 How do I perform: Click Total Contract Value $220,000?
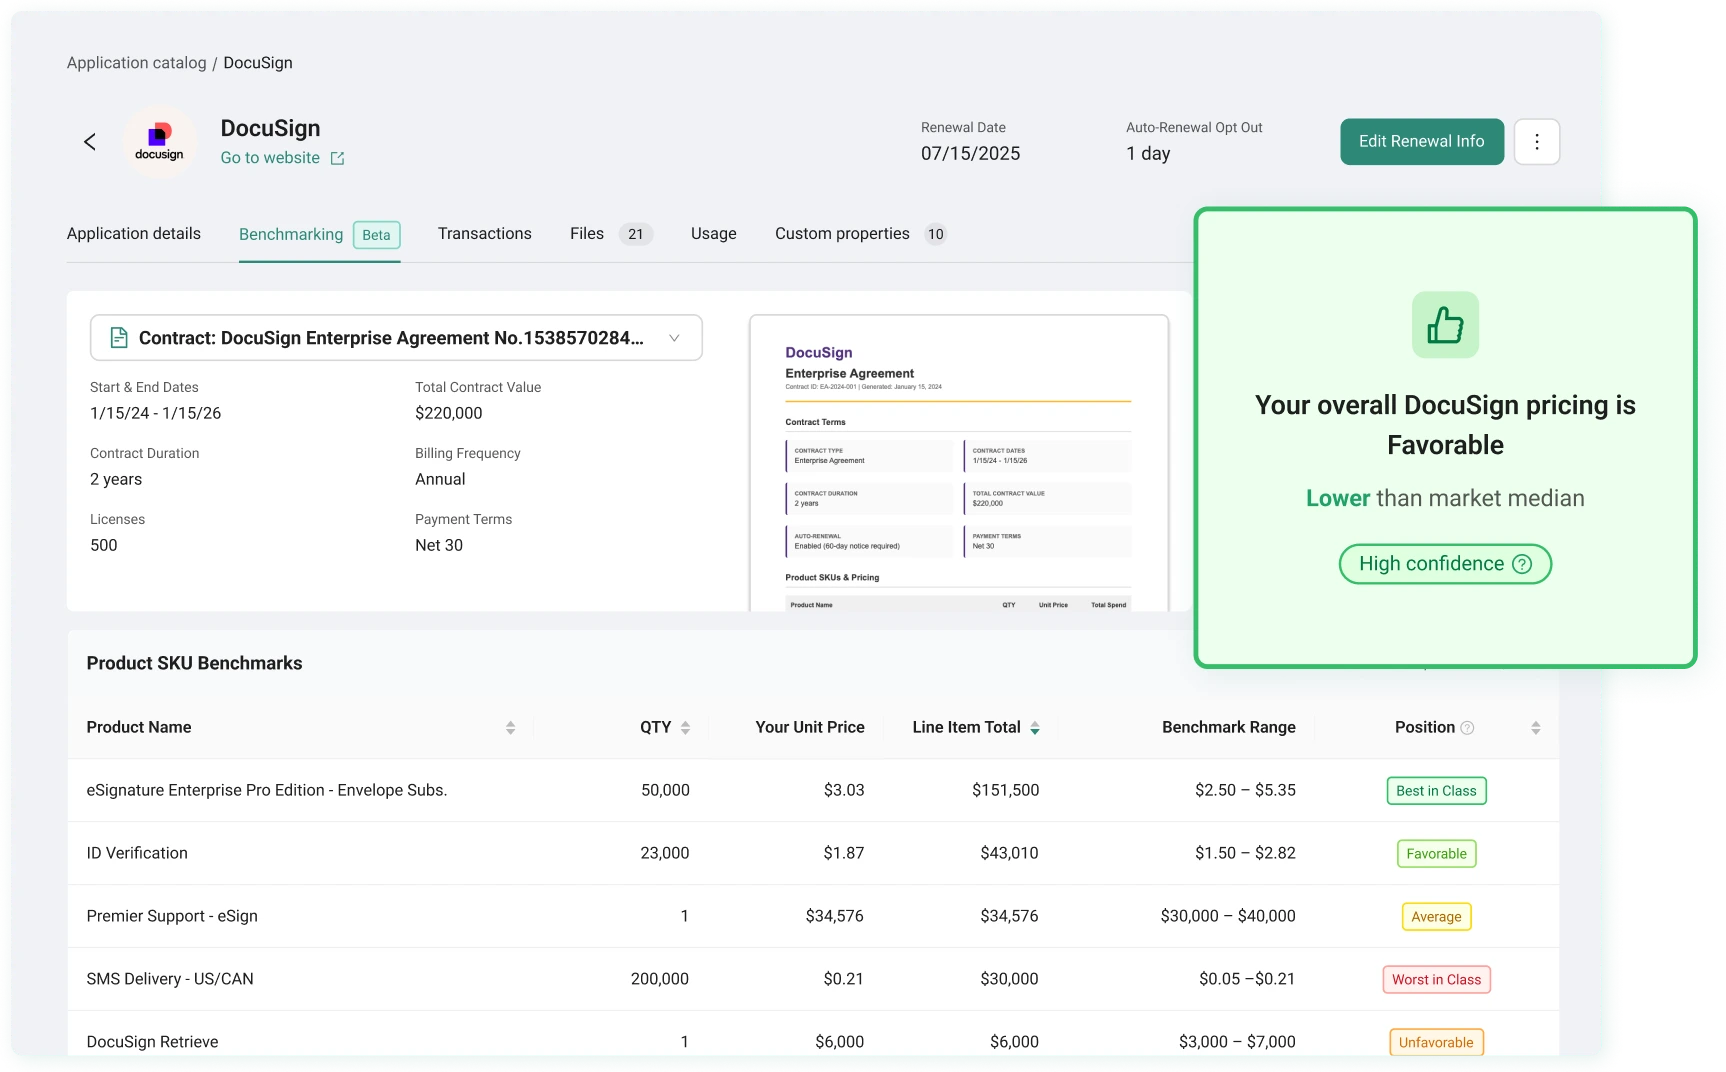pyautogui.click(x=449, y=413)
